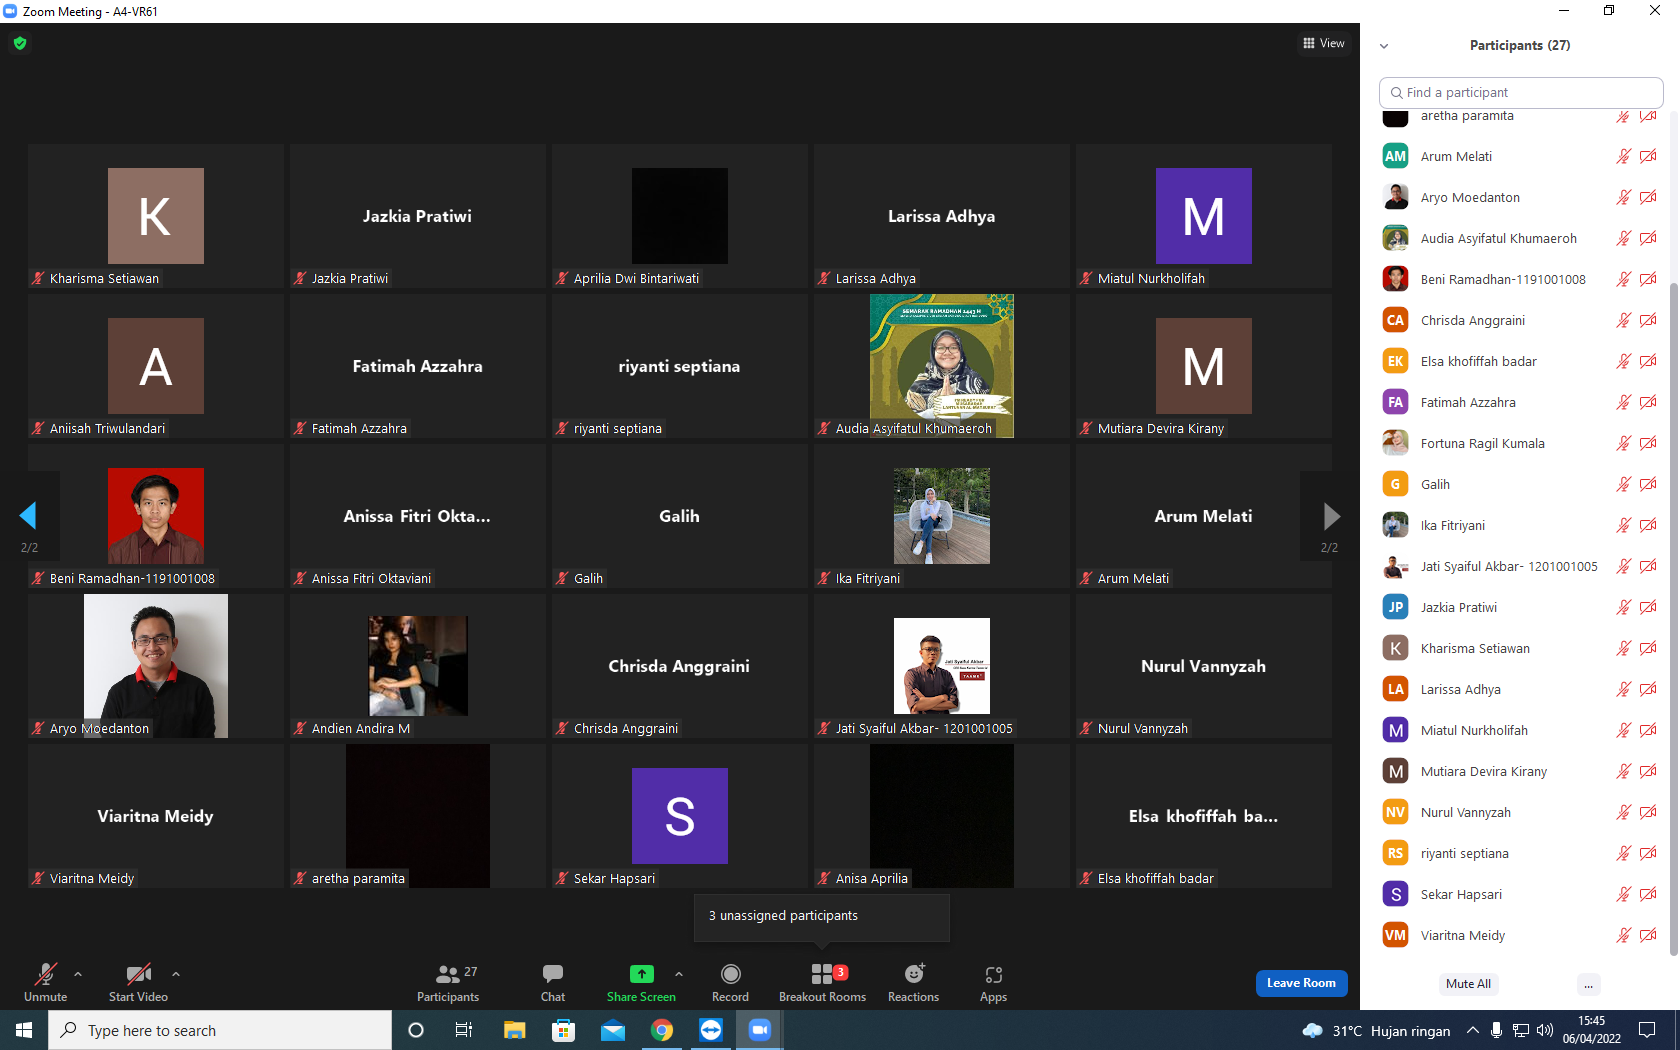Click the Reactions smiley icon
Viewport: 1680px width, 1050px height.
(x=914, y=974)
